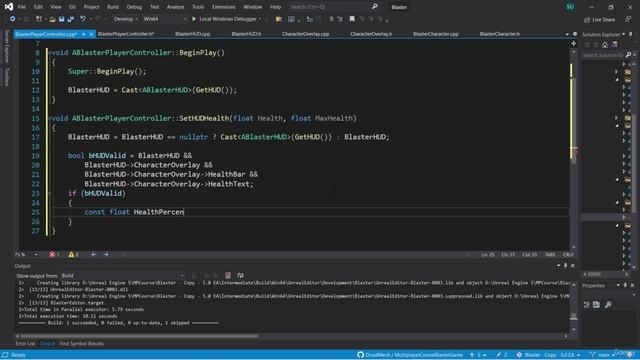Open the Build menu
The height and width of the screenshot is (360, 640).
[x=113, y=7]
